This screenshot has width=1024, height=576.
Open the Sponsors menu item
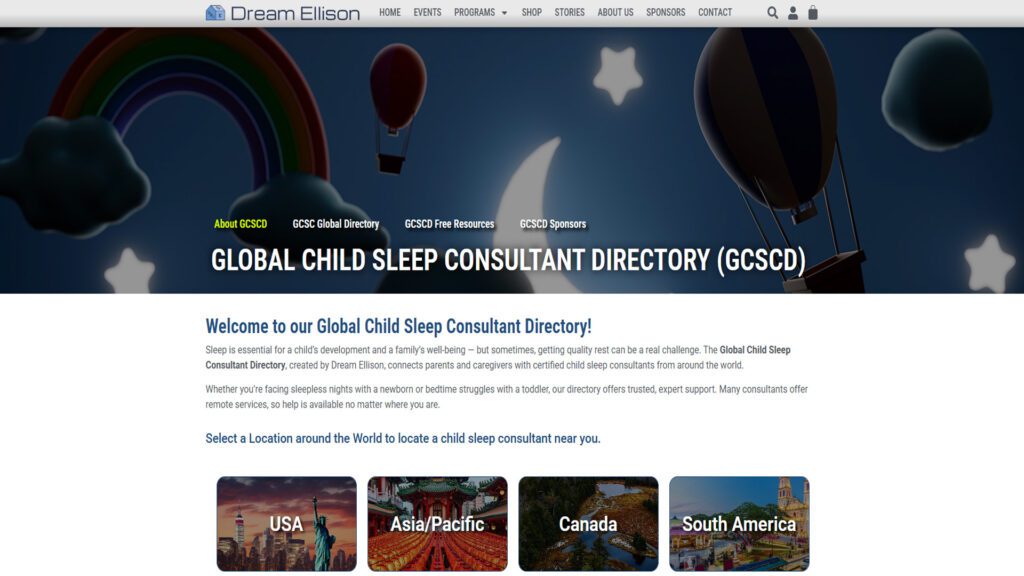(665, 13)
